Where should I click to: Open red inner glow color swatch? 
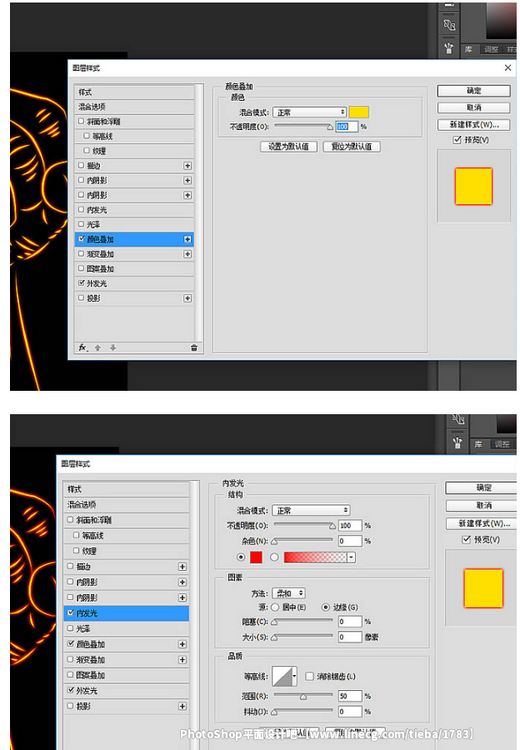pyautogui.click(x=256, y=557)
